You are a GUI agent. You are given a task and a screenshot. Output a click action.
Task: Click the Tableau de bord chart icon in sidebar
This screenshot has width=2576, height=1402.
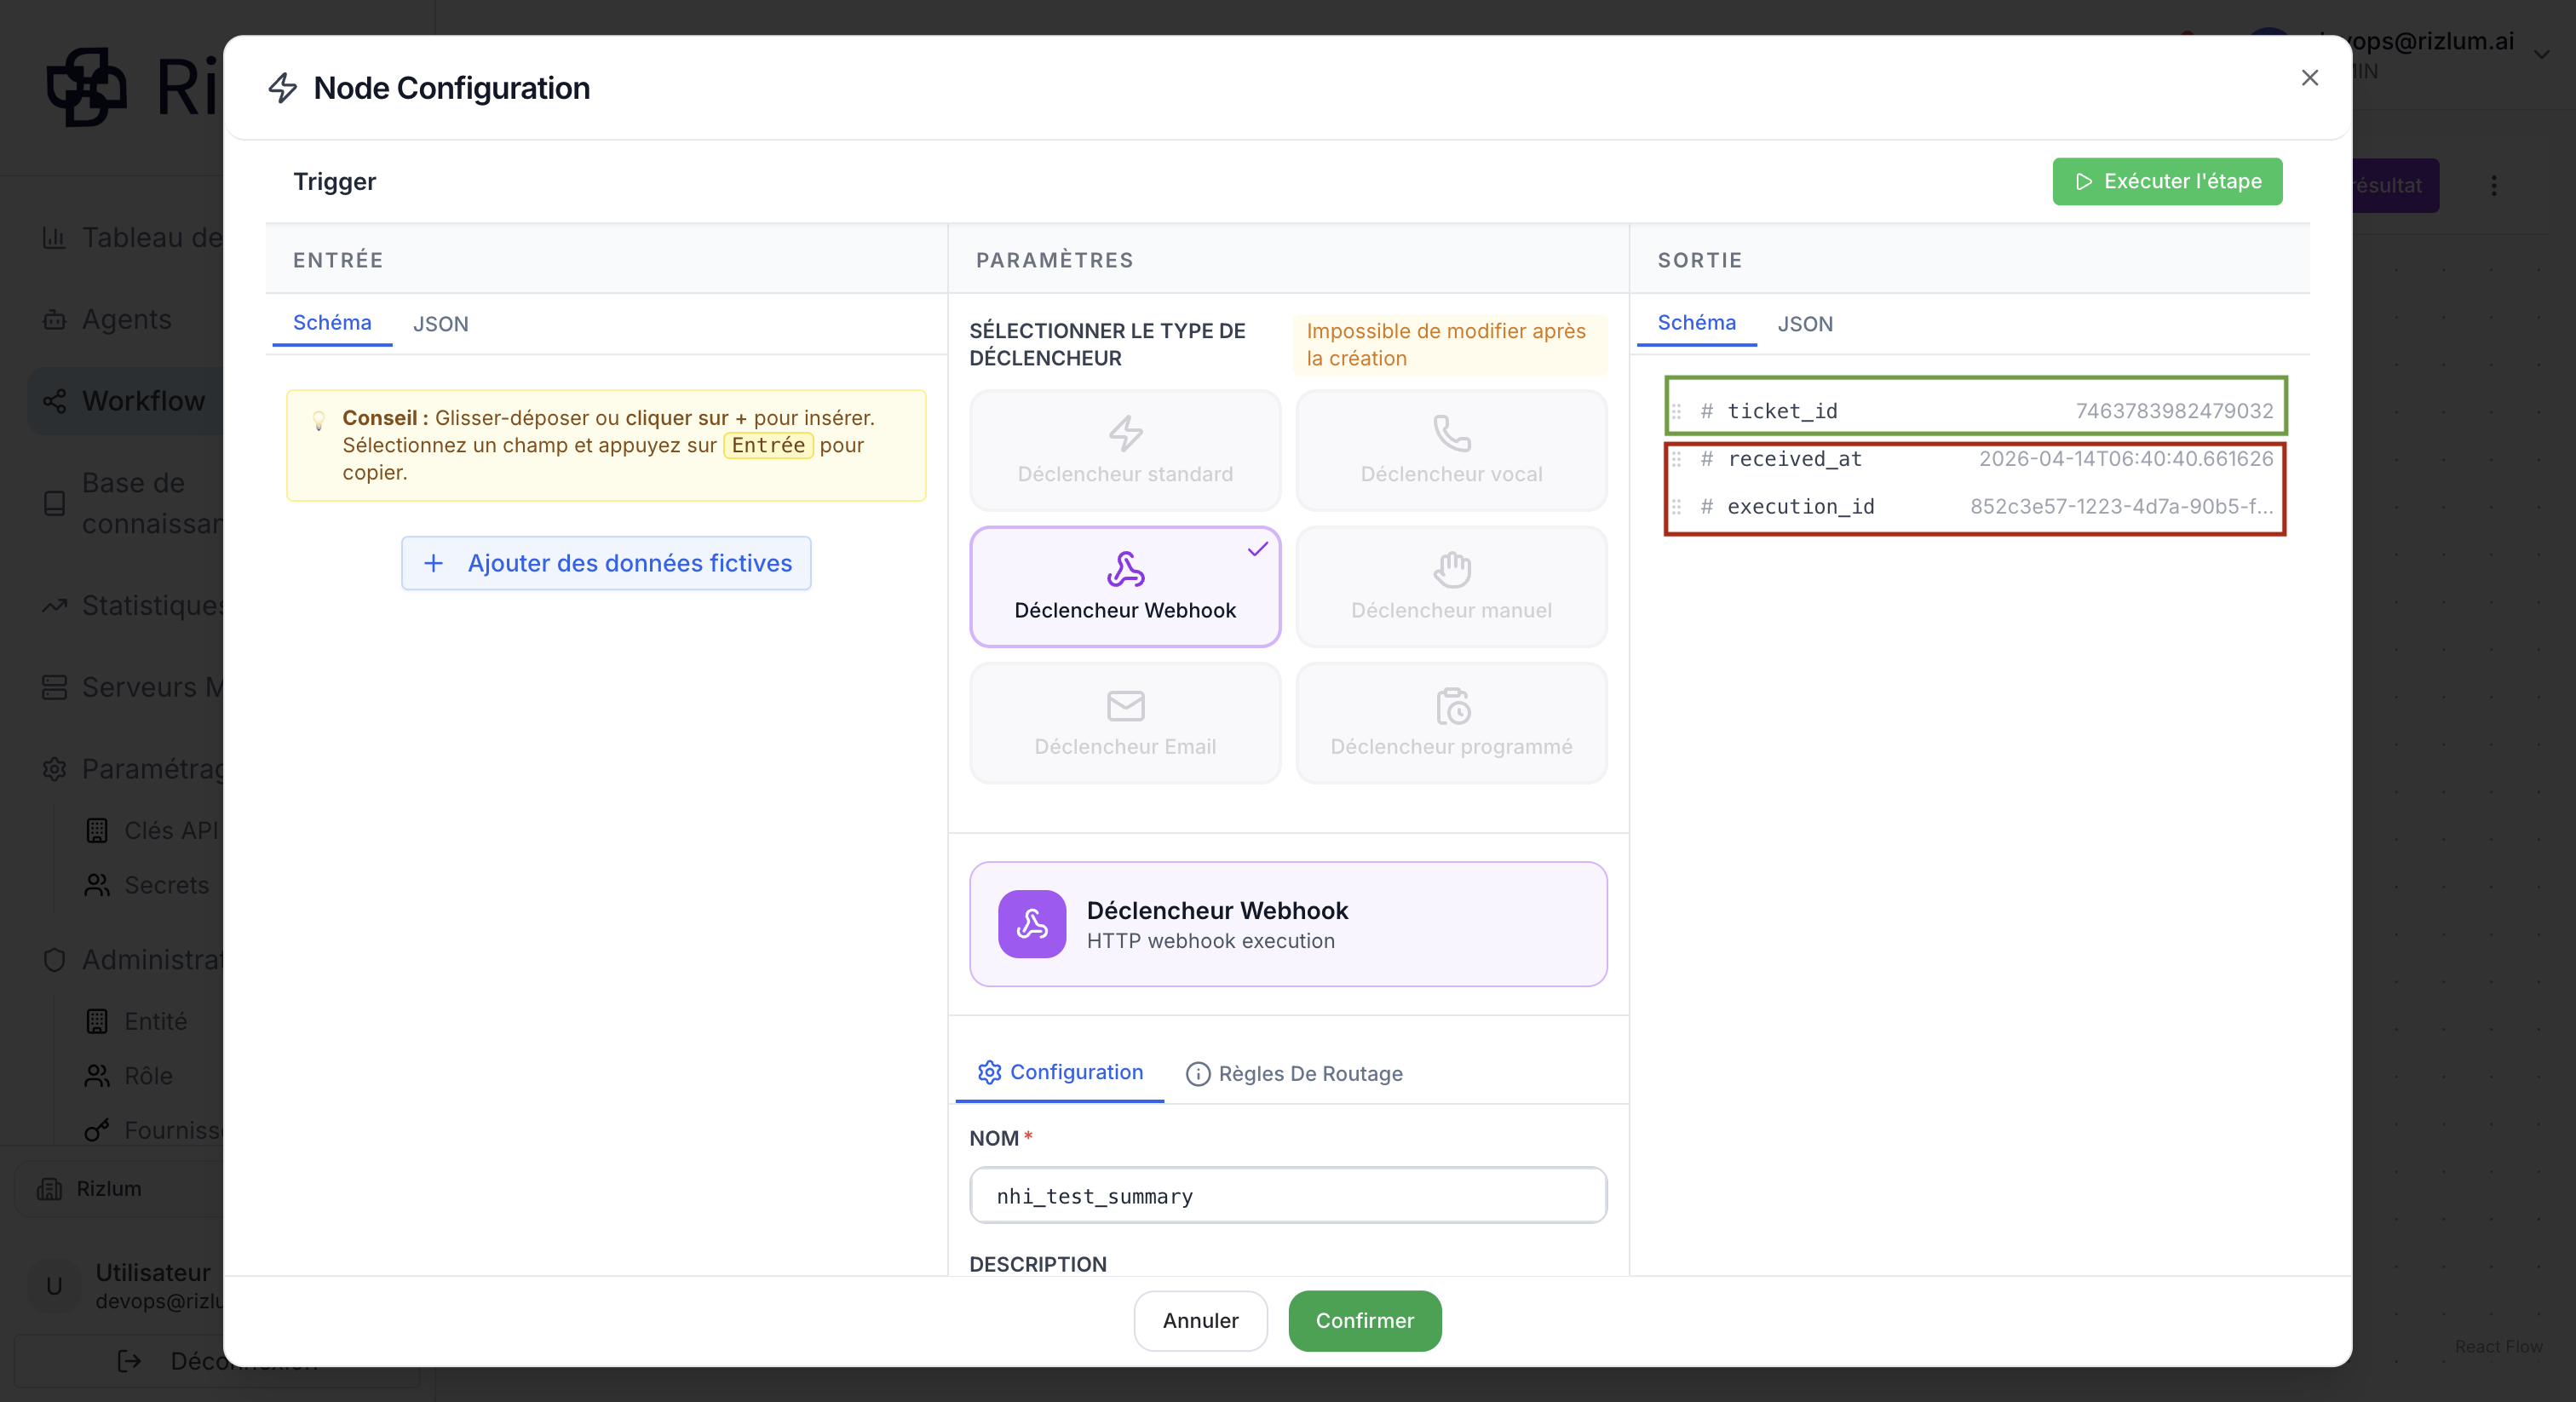pos(54,238)
